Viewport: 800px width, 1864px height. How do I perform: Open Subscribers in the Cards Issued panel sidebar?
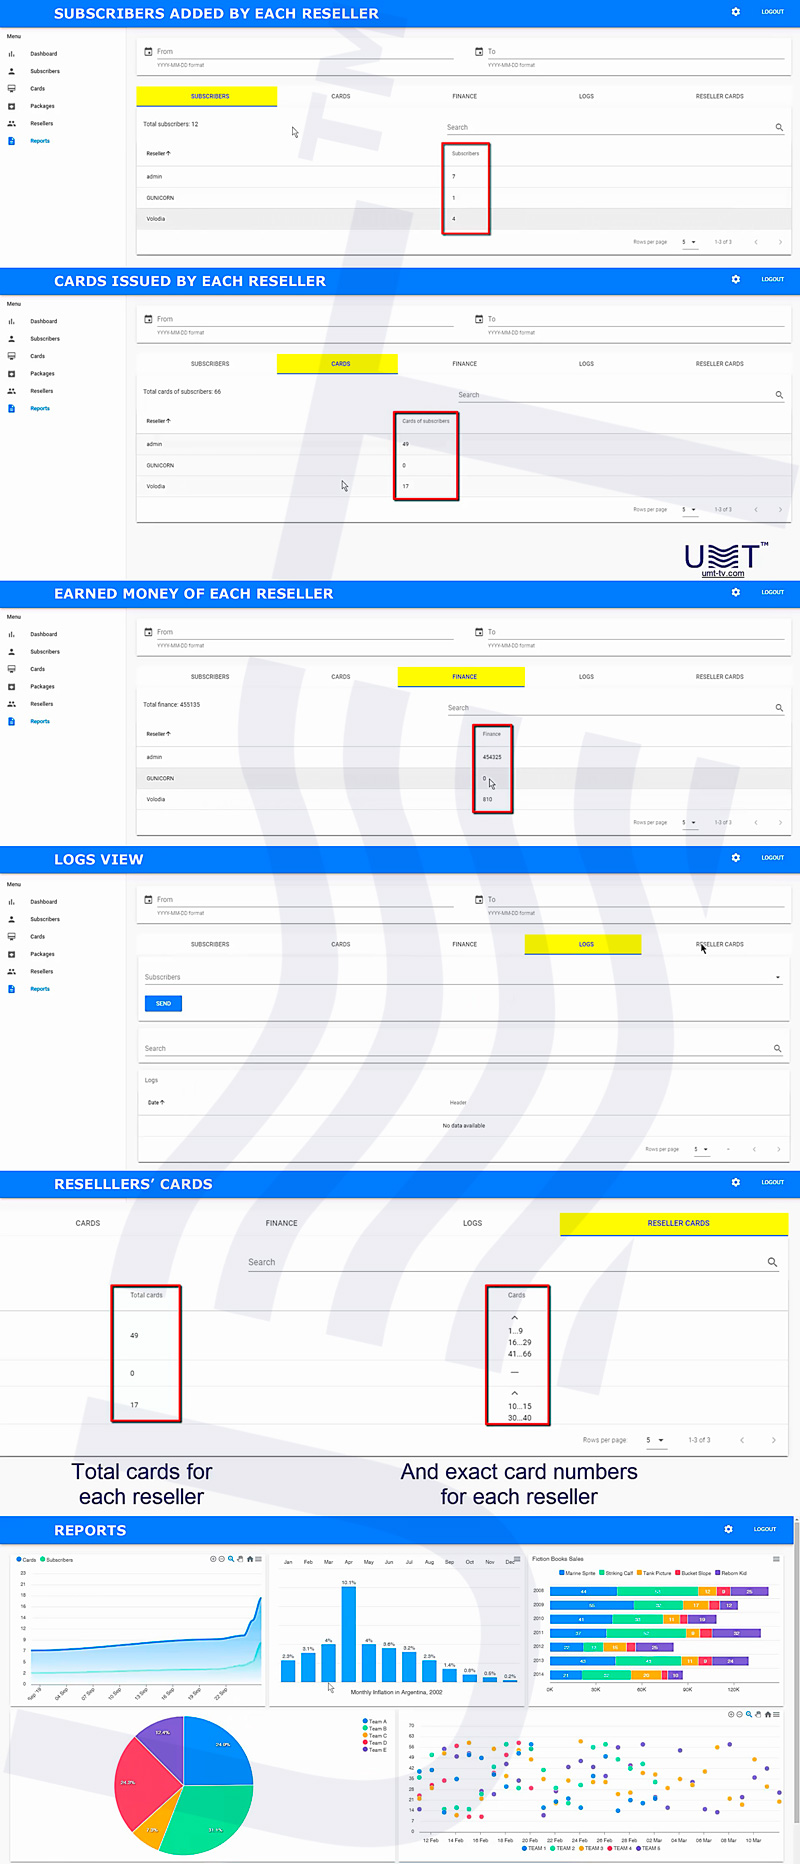click(45, 339)
